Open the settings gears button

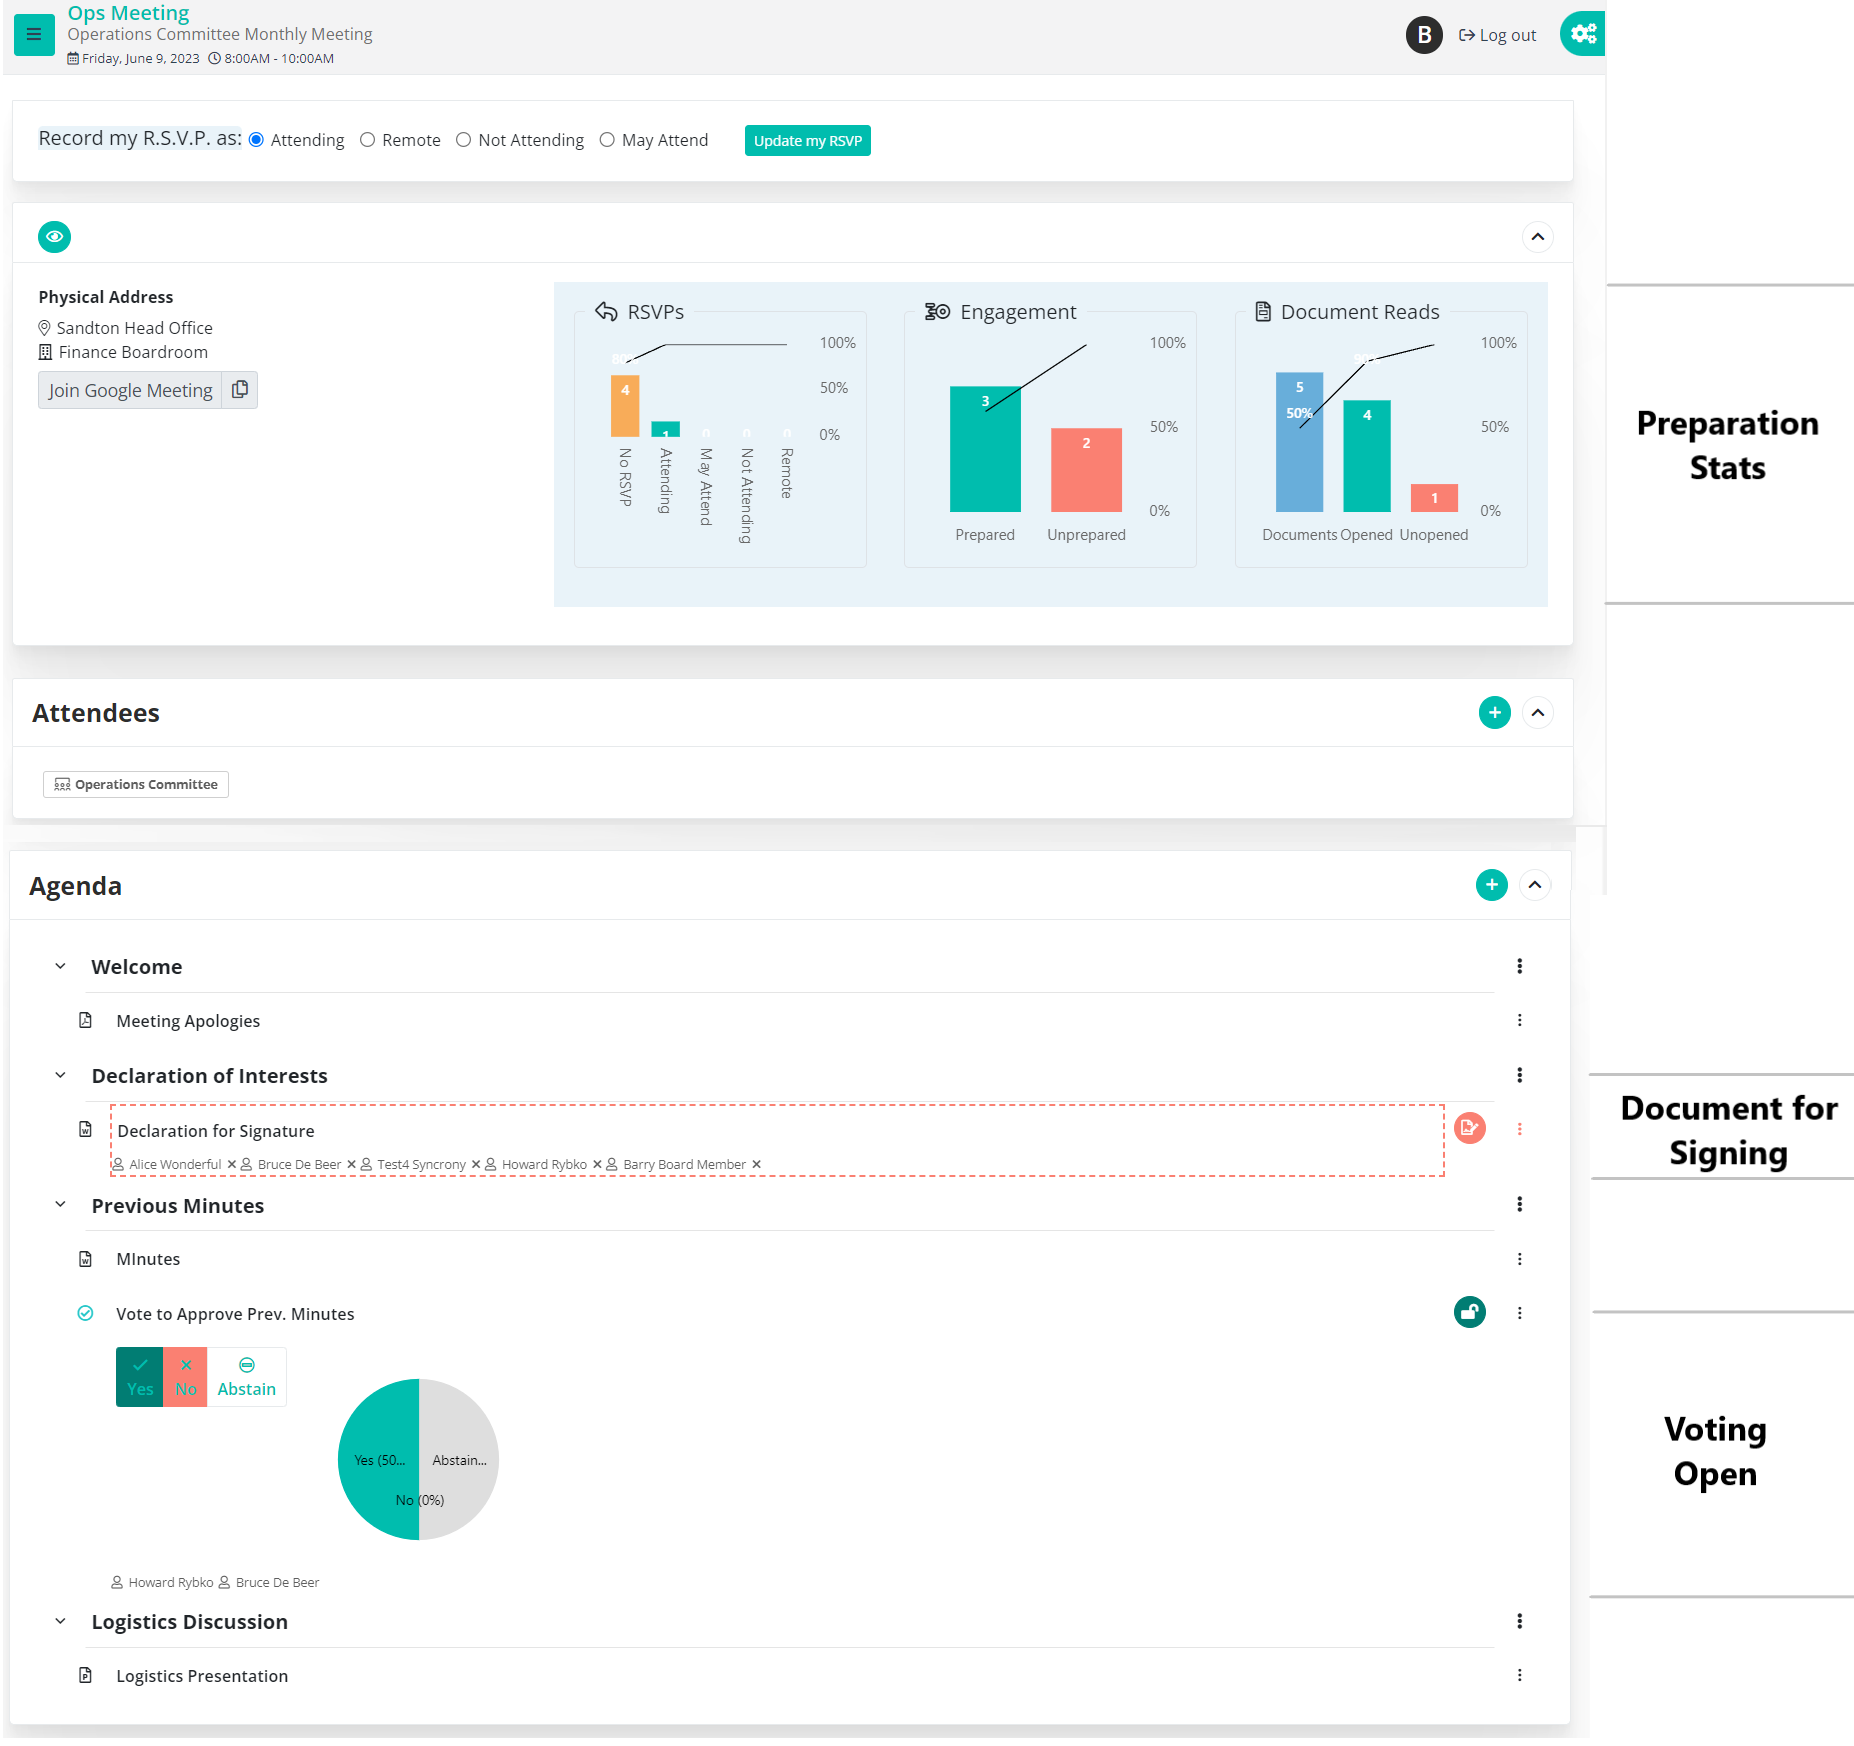pyautogui.click(x=1582, y=34)
